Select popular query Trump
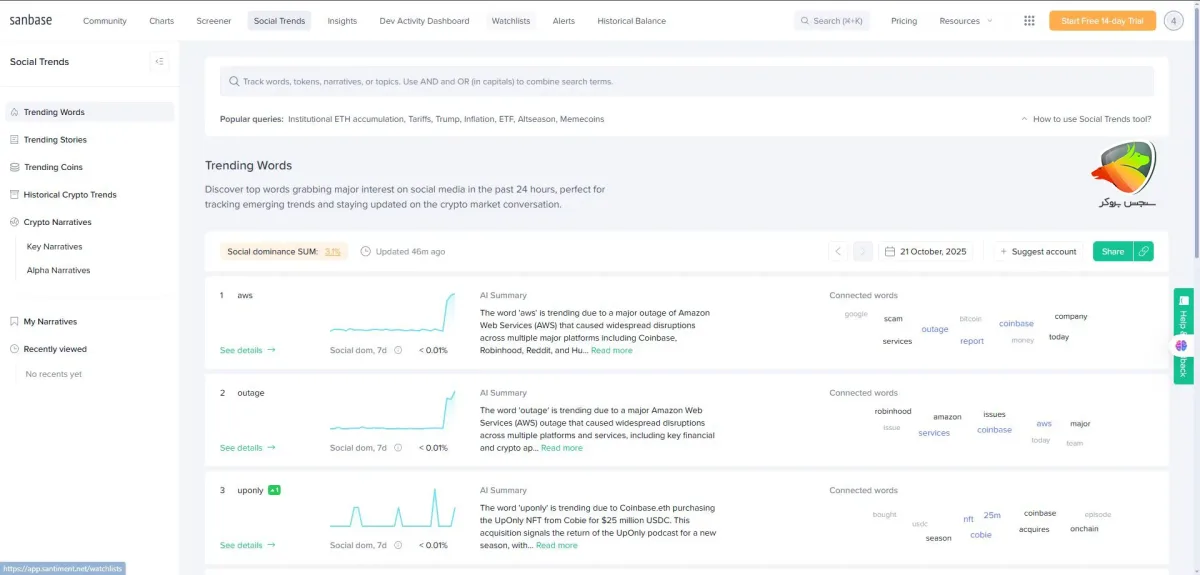1200x575 pixels. (447, 119)
